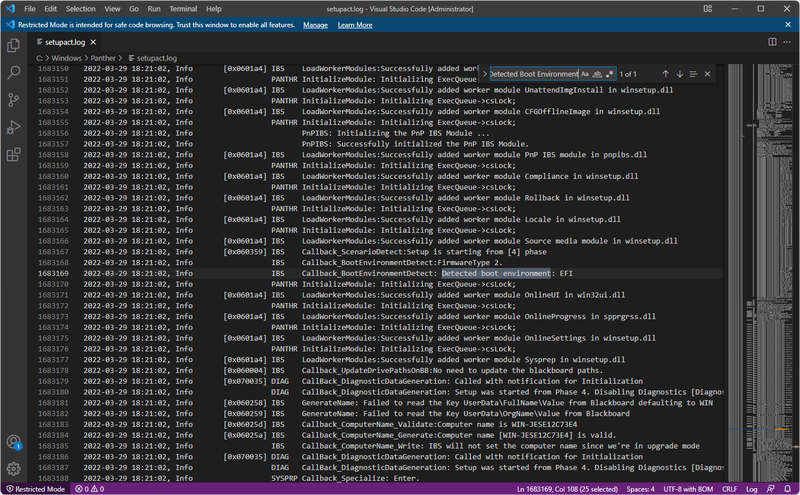Click the feedback icon in status bar

click(770, 489)
